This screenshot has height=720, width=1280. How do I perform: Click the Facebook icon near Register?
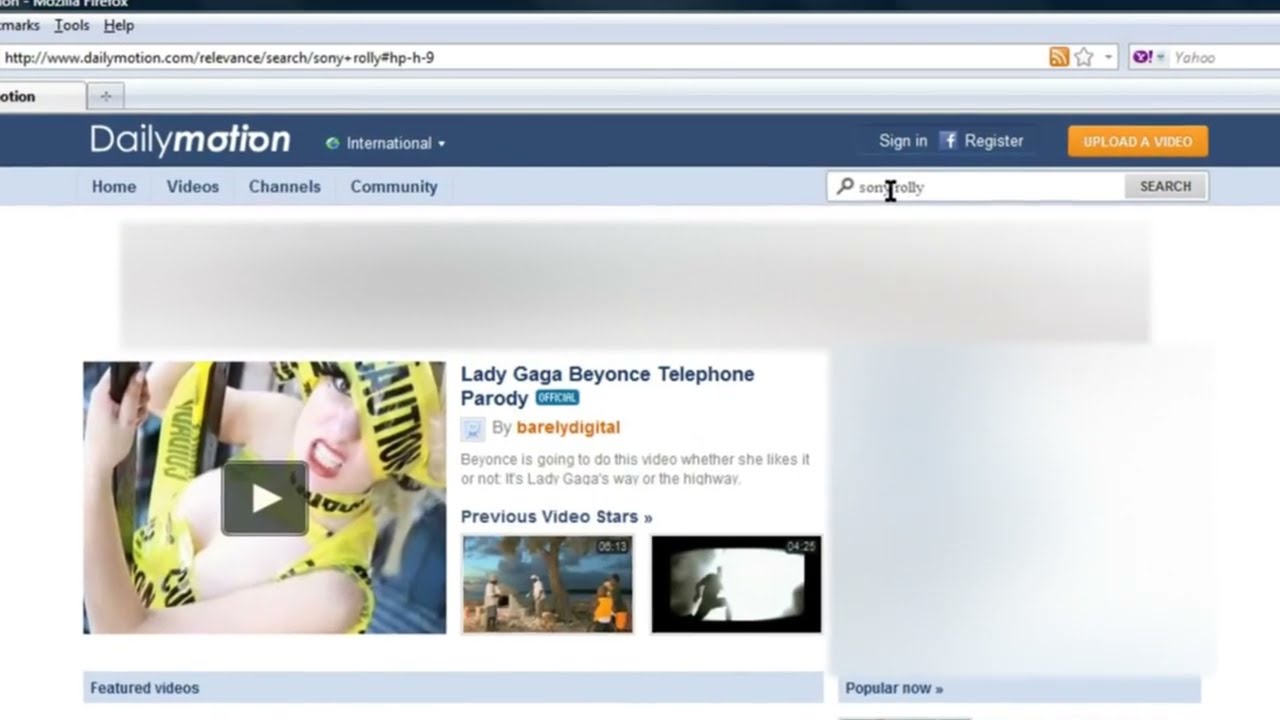coord(948,141)
